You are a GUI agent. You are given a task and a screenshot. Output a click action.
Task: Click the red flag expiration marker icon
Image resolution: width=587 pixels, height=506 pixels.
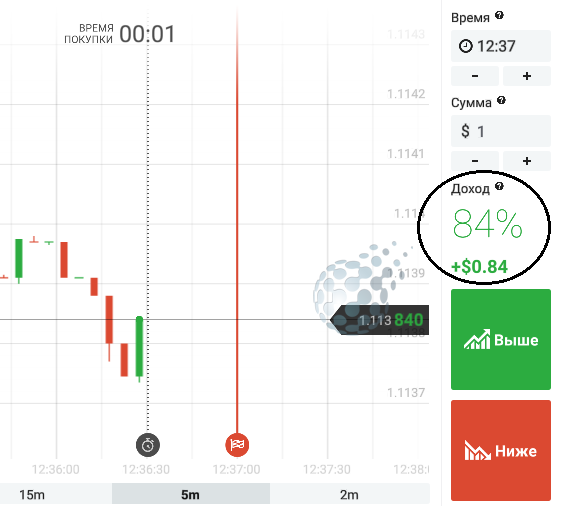[237, 445]
